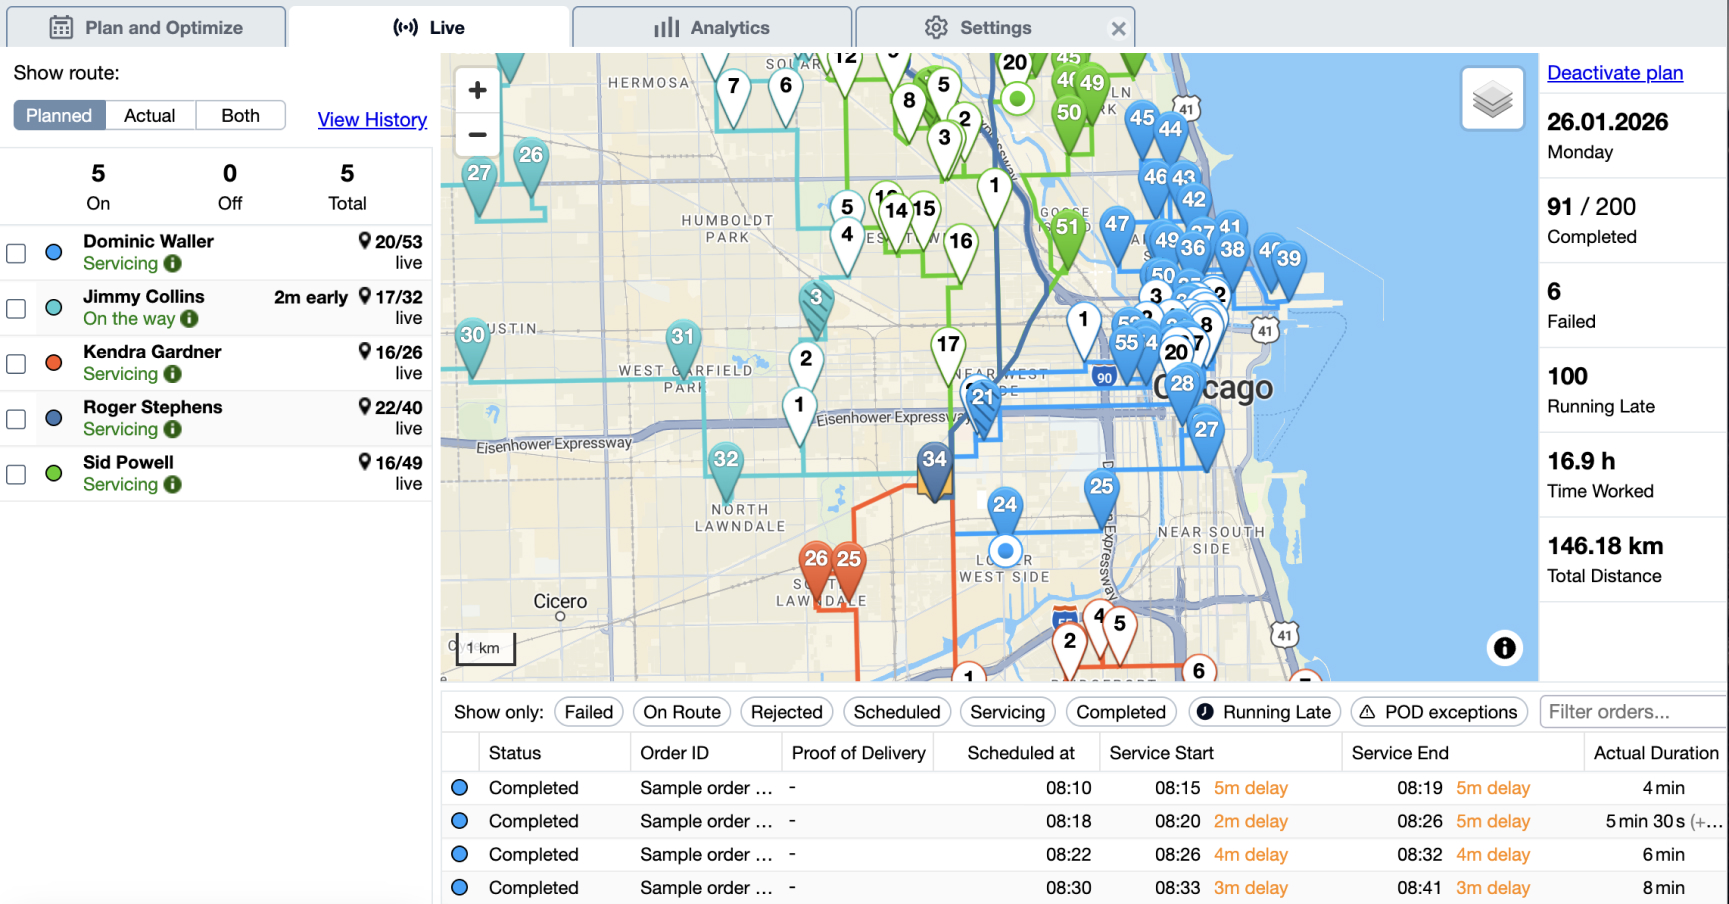Filter orders by Running Late

point(1264,712)
